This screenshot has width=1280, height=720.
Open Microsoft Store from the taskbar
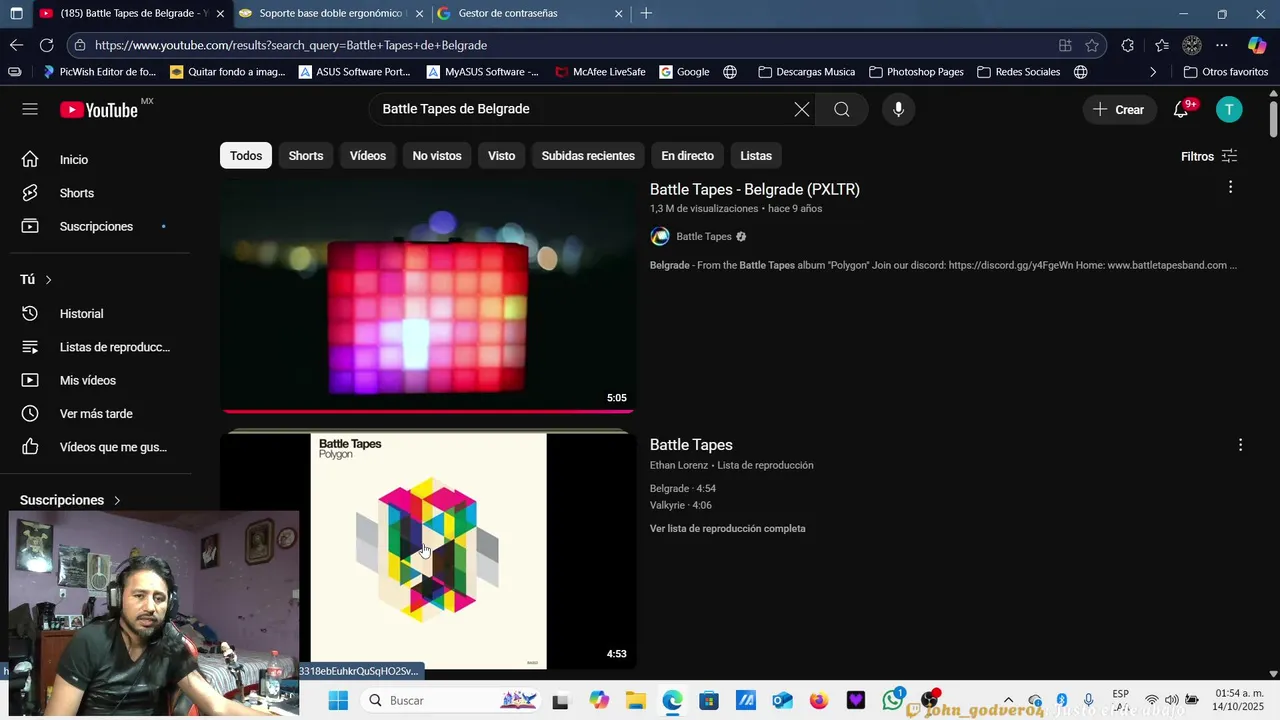[x=709, y=700]
